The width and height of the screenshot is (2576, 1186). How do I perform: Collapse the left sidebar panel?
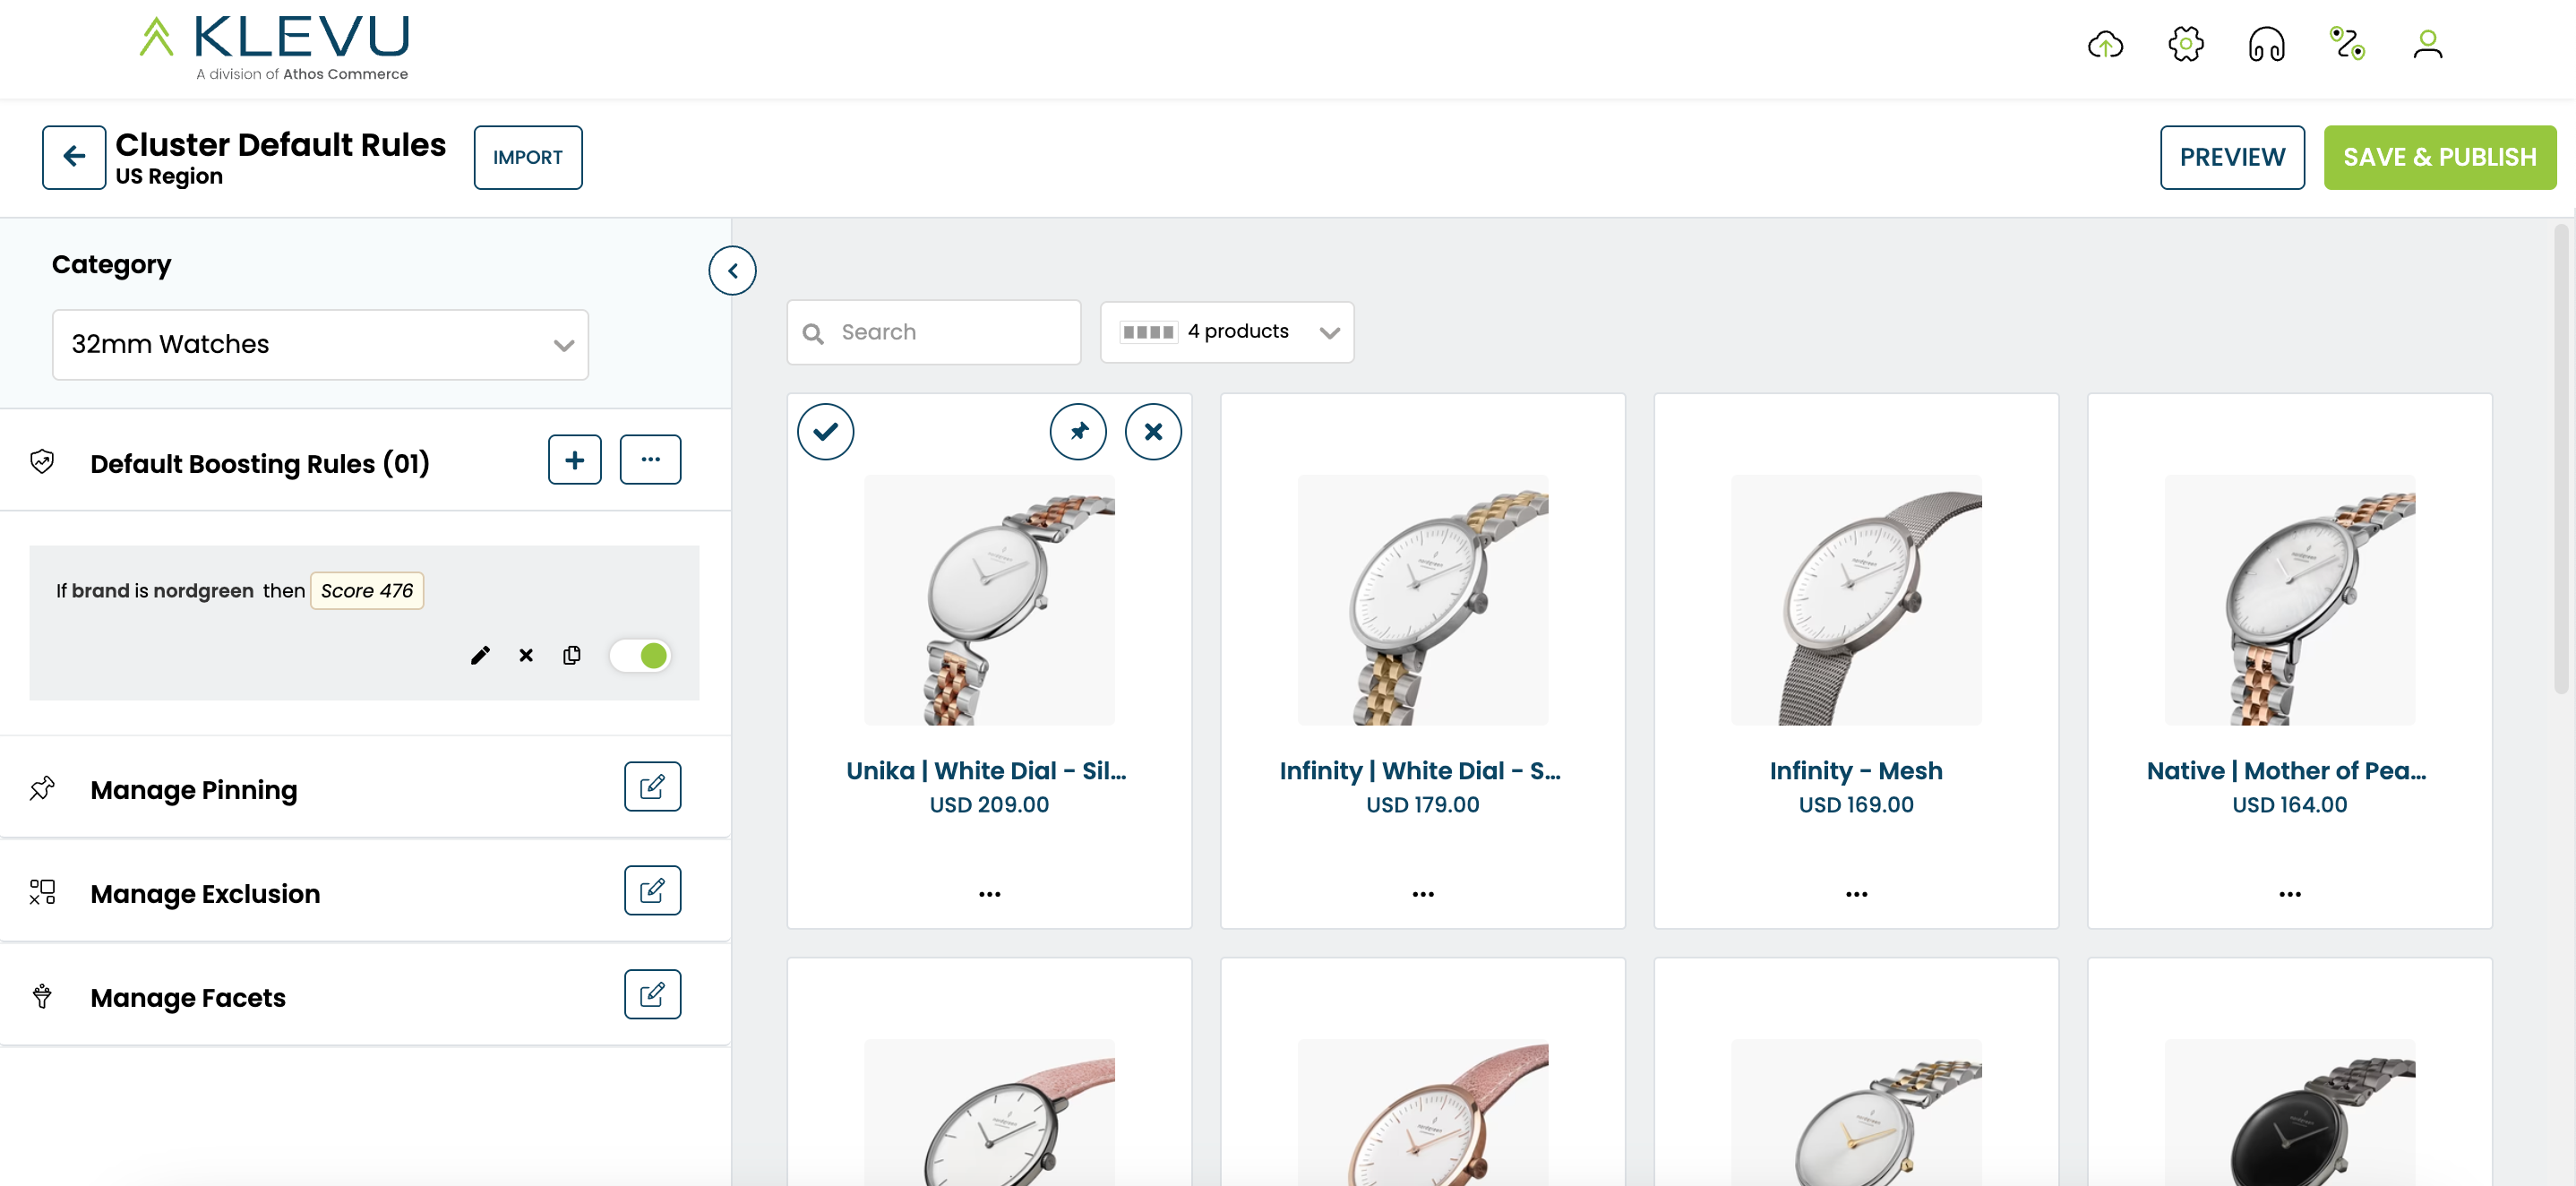point(732,271)
